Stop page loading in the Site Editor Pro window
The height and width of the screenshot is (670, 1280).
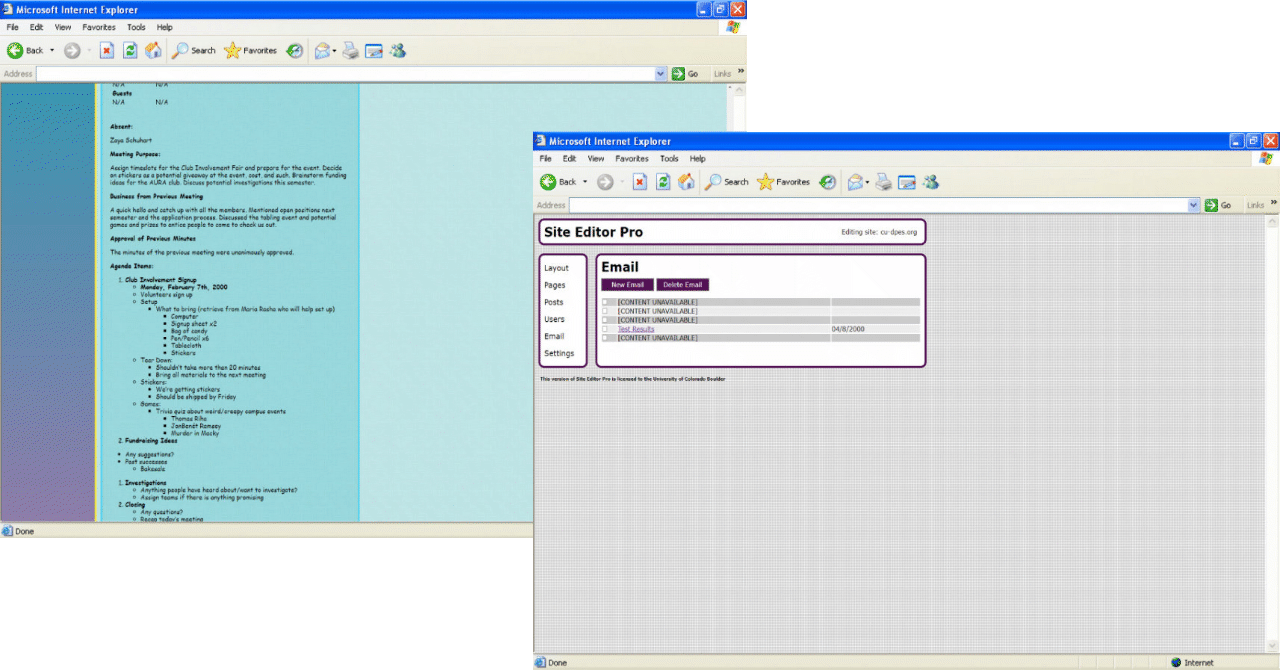640,182
